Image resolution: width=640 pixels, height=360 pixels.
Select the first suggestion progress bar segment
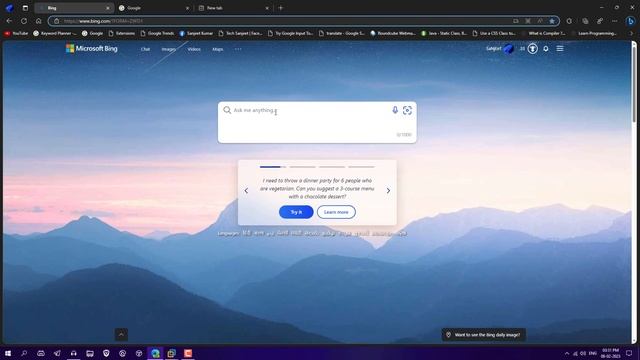click(x=273, y=167)
